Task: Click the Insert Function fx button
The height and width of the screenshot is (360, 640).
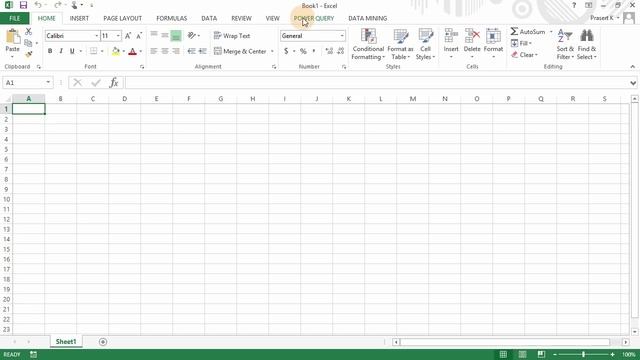Action: tap(114, 83)
